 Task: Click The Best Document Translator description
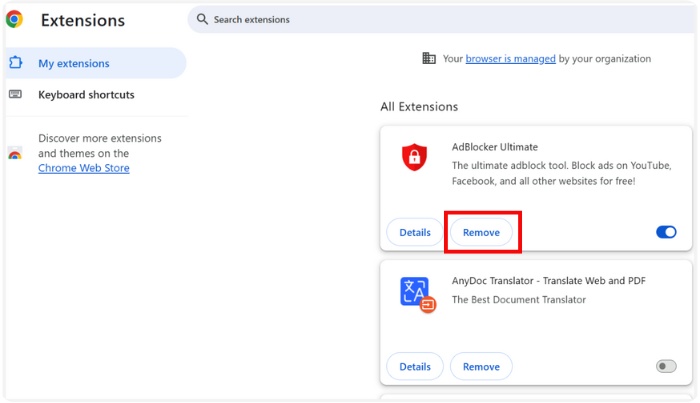(519, 299)
